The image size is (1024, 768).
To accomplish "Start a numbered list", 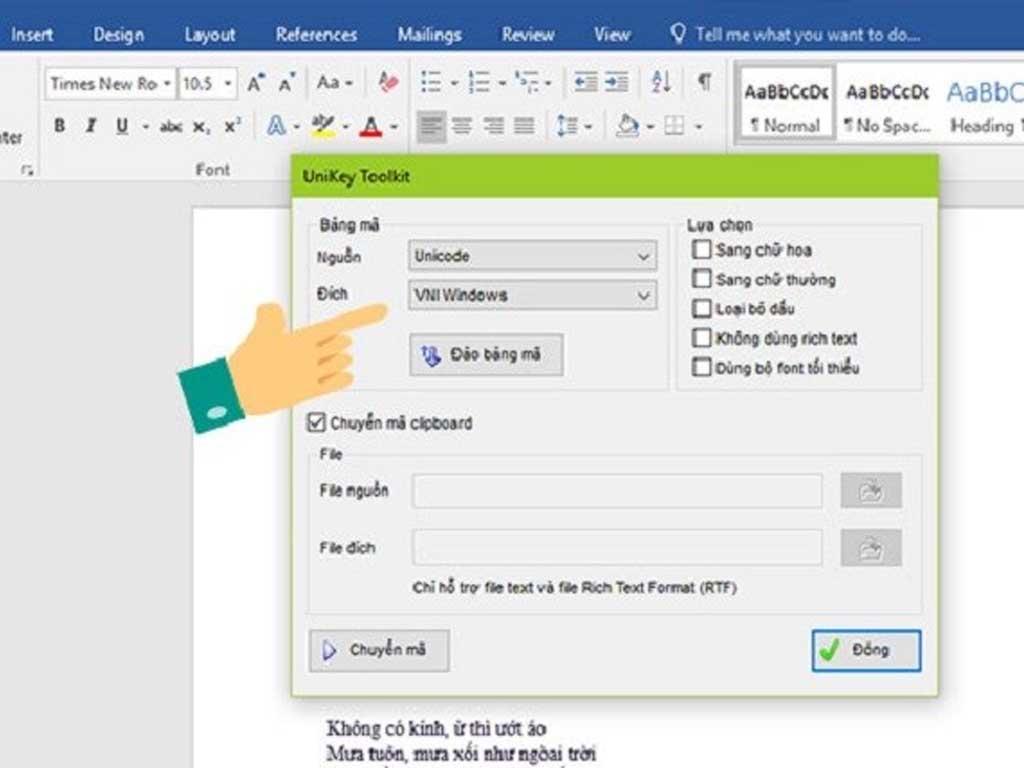I will (479, 83).
